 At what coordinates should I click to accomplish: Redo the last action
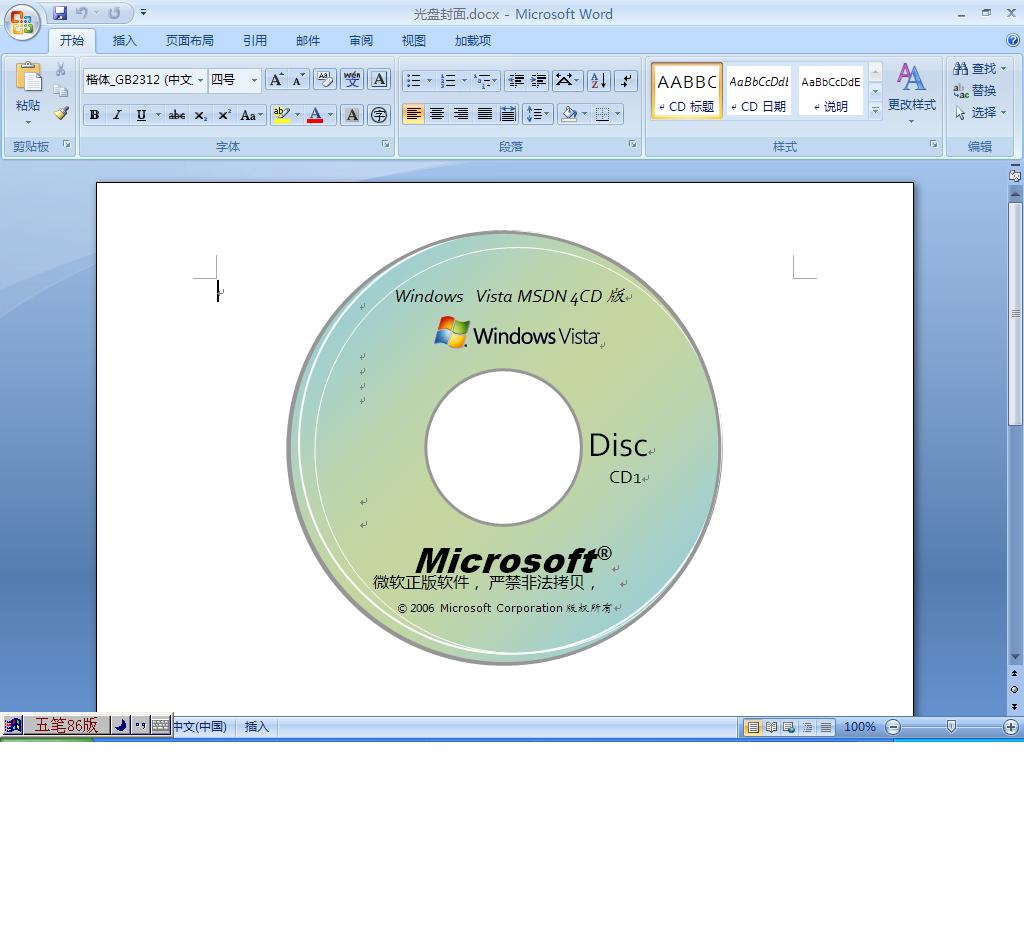pos(114,12)
